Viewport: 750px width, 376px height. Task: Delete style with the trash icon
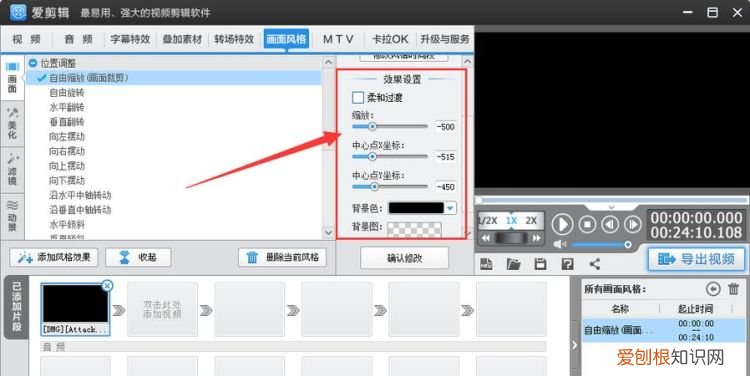pyautogui.click(x=733, y=289)
